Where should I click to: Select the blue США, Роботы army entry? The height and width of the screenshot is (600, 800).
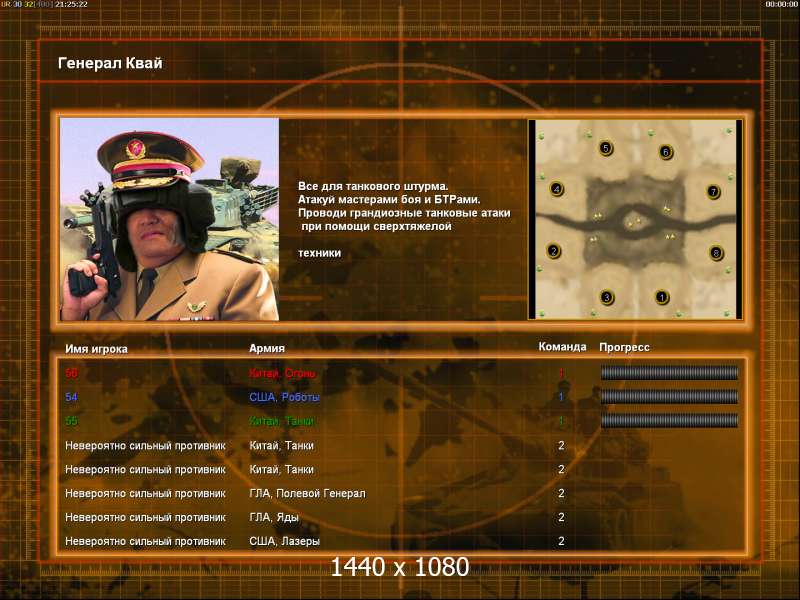pos(284,397)
